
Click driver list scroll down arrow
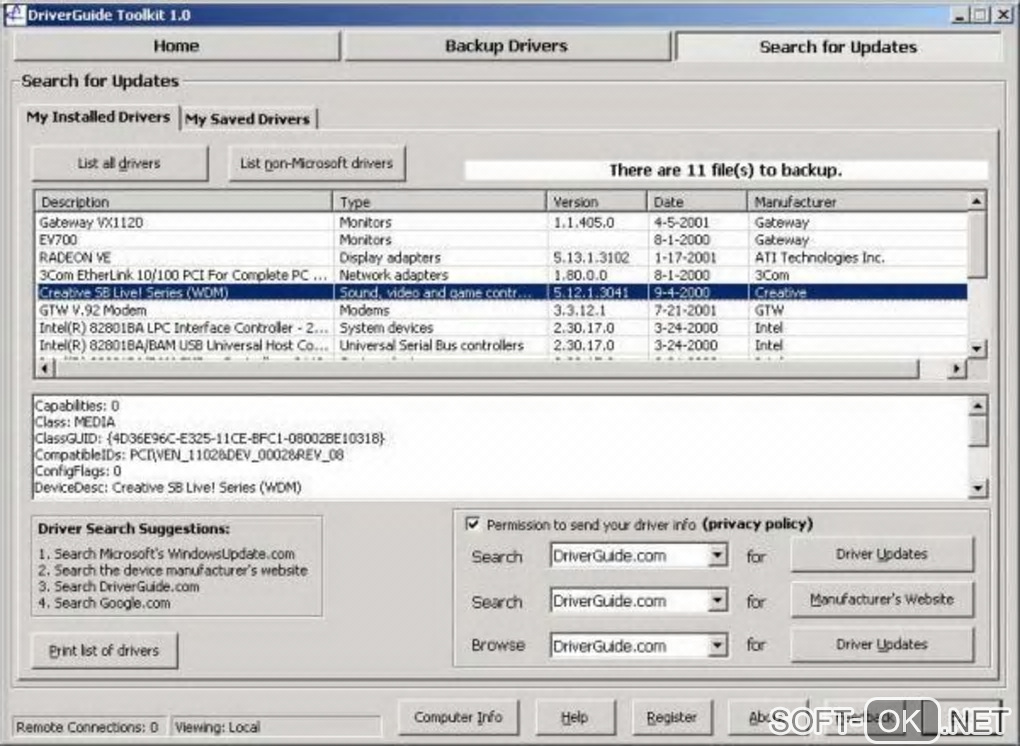pos(976,349)
